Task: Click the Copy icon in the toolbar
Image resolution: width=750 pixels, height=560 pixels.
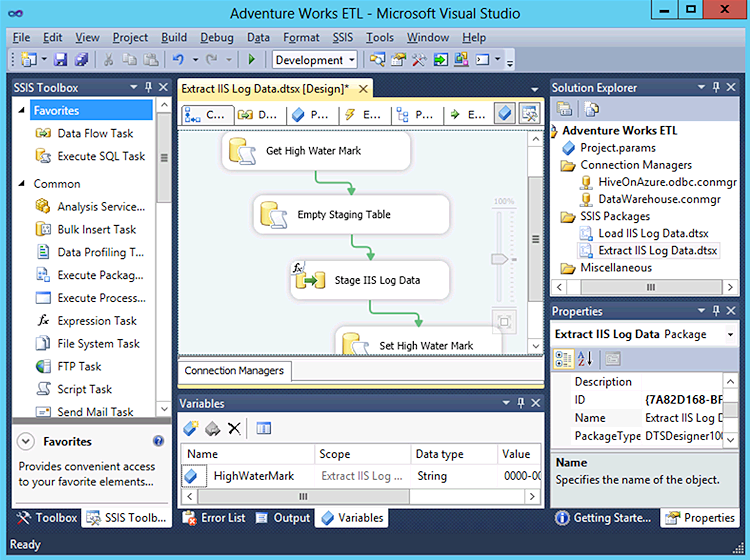Action: tap(130, 60)
